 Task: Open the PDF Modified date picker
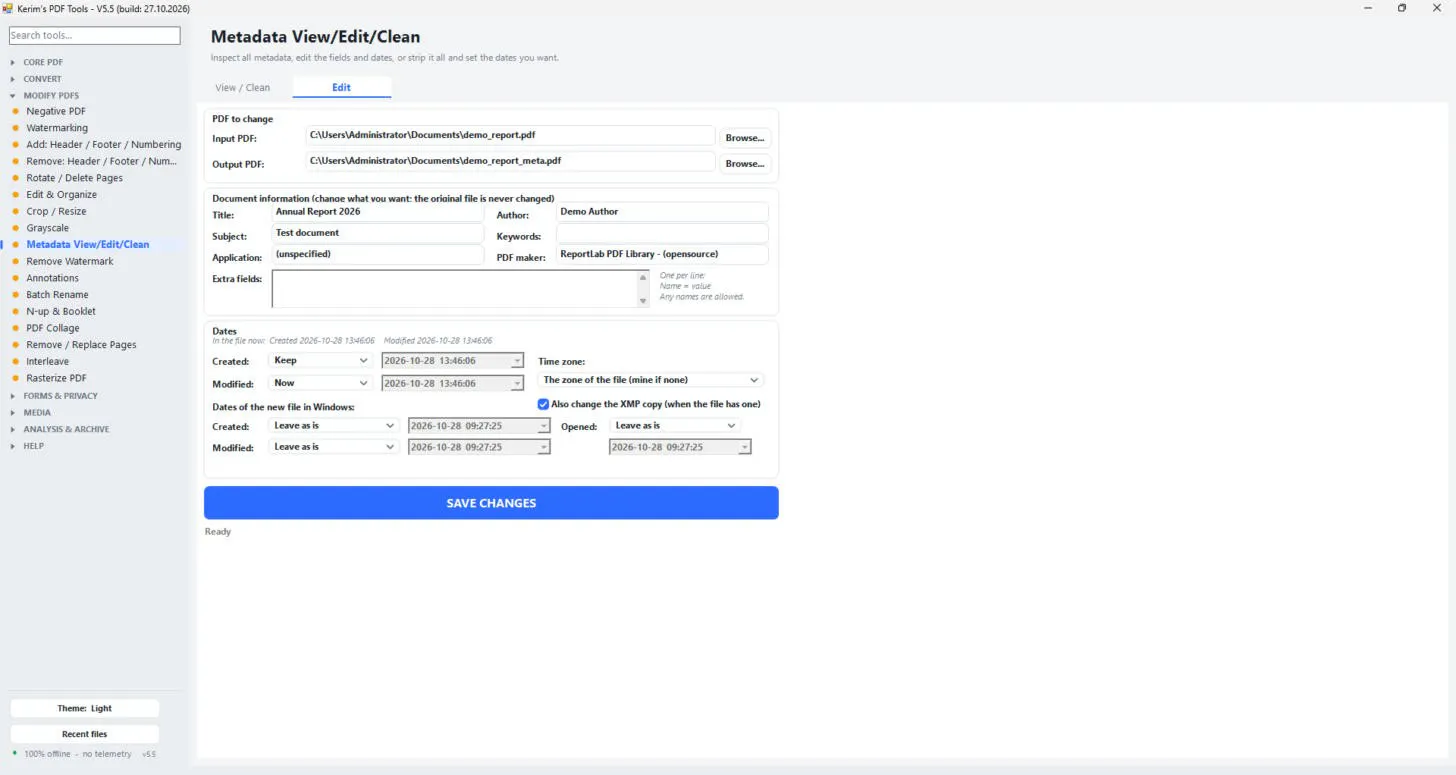[517, 383]
